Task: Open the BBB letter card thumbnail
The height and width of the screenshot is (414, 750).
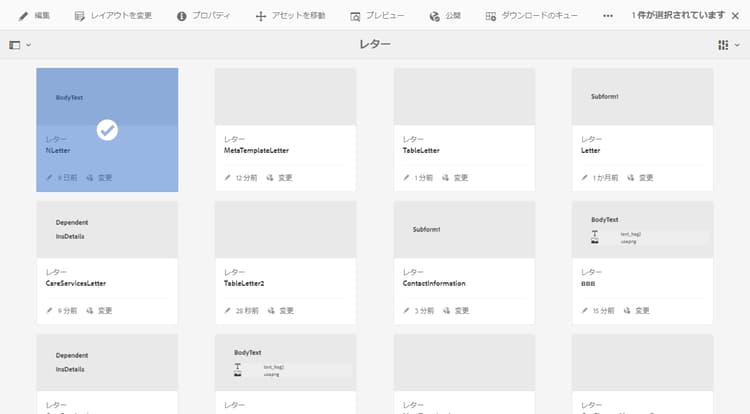Action: (642, 229)
